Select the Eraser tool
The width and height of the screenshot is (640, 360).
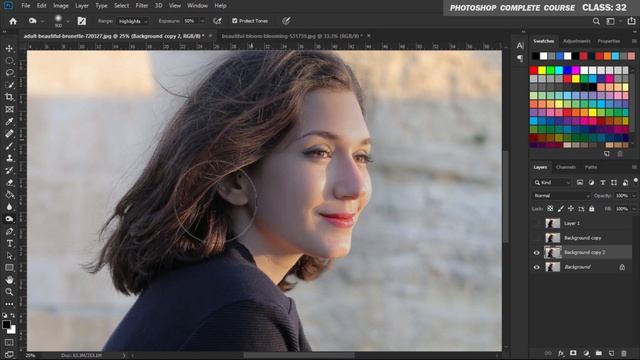9,182
